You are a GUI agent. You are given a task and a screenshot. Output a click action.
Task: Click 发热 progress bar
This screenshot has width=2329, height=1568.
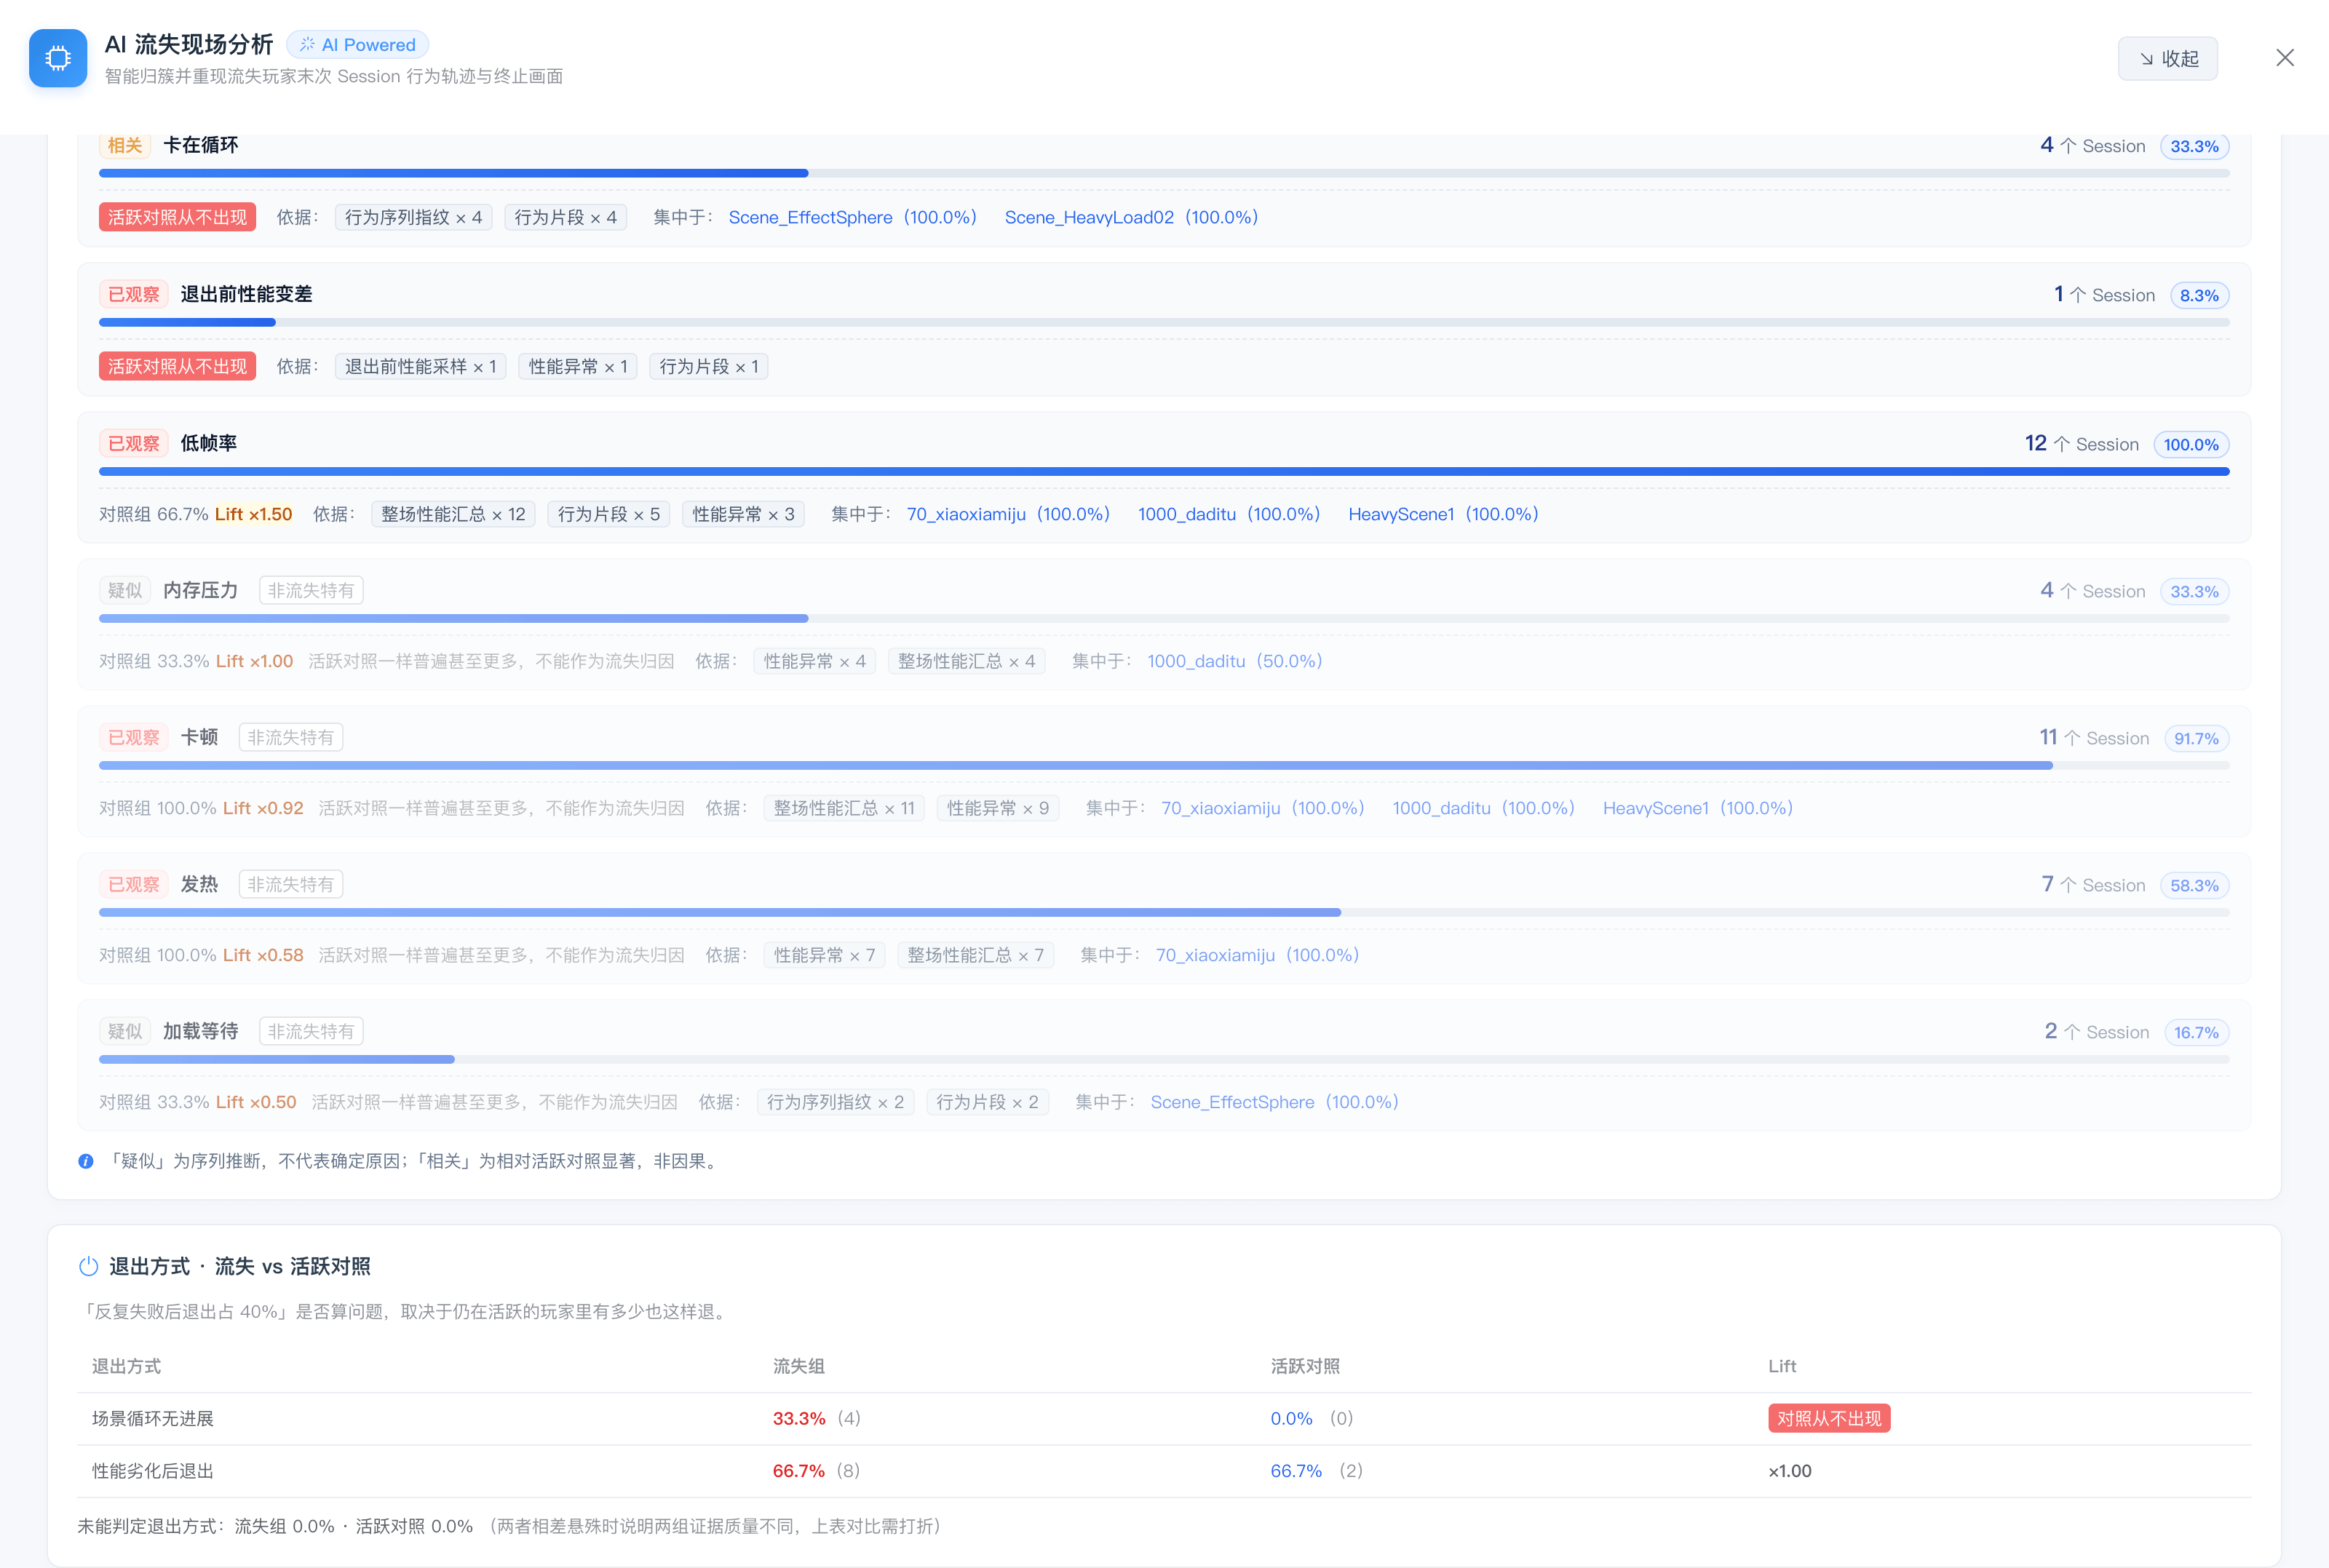tap(1164, 912)
